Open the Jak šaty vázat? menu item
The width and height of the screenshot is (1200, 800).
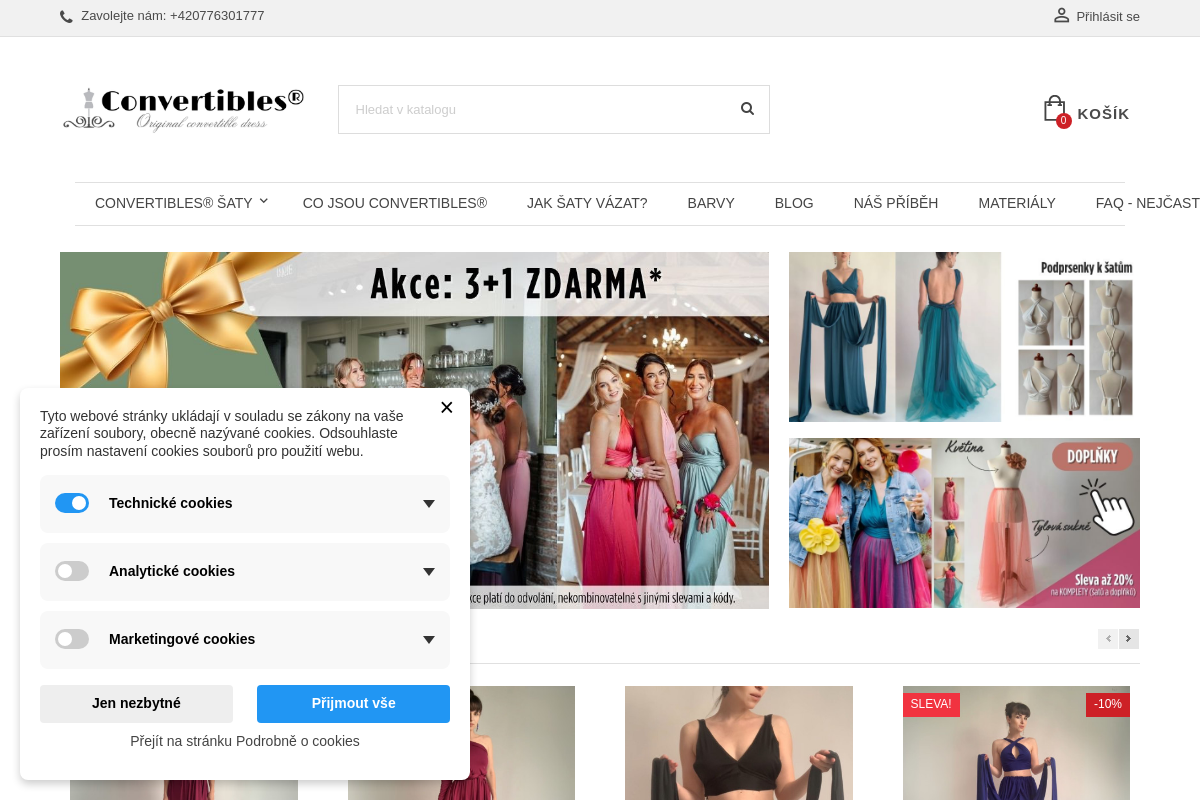[x=587, y=203]
